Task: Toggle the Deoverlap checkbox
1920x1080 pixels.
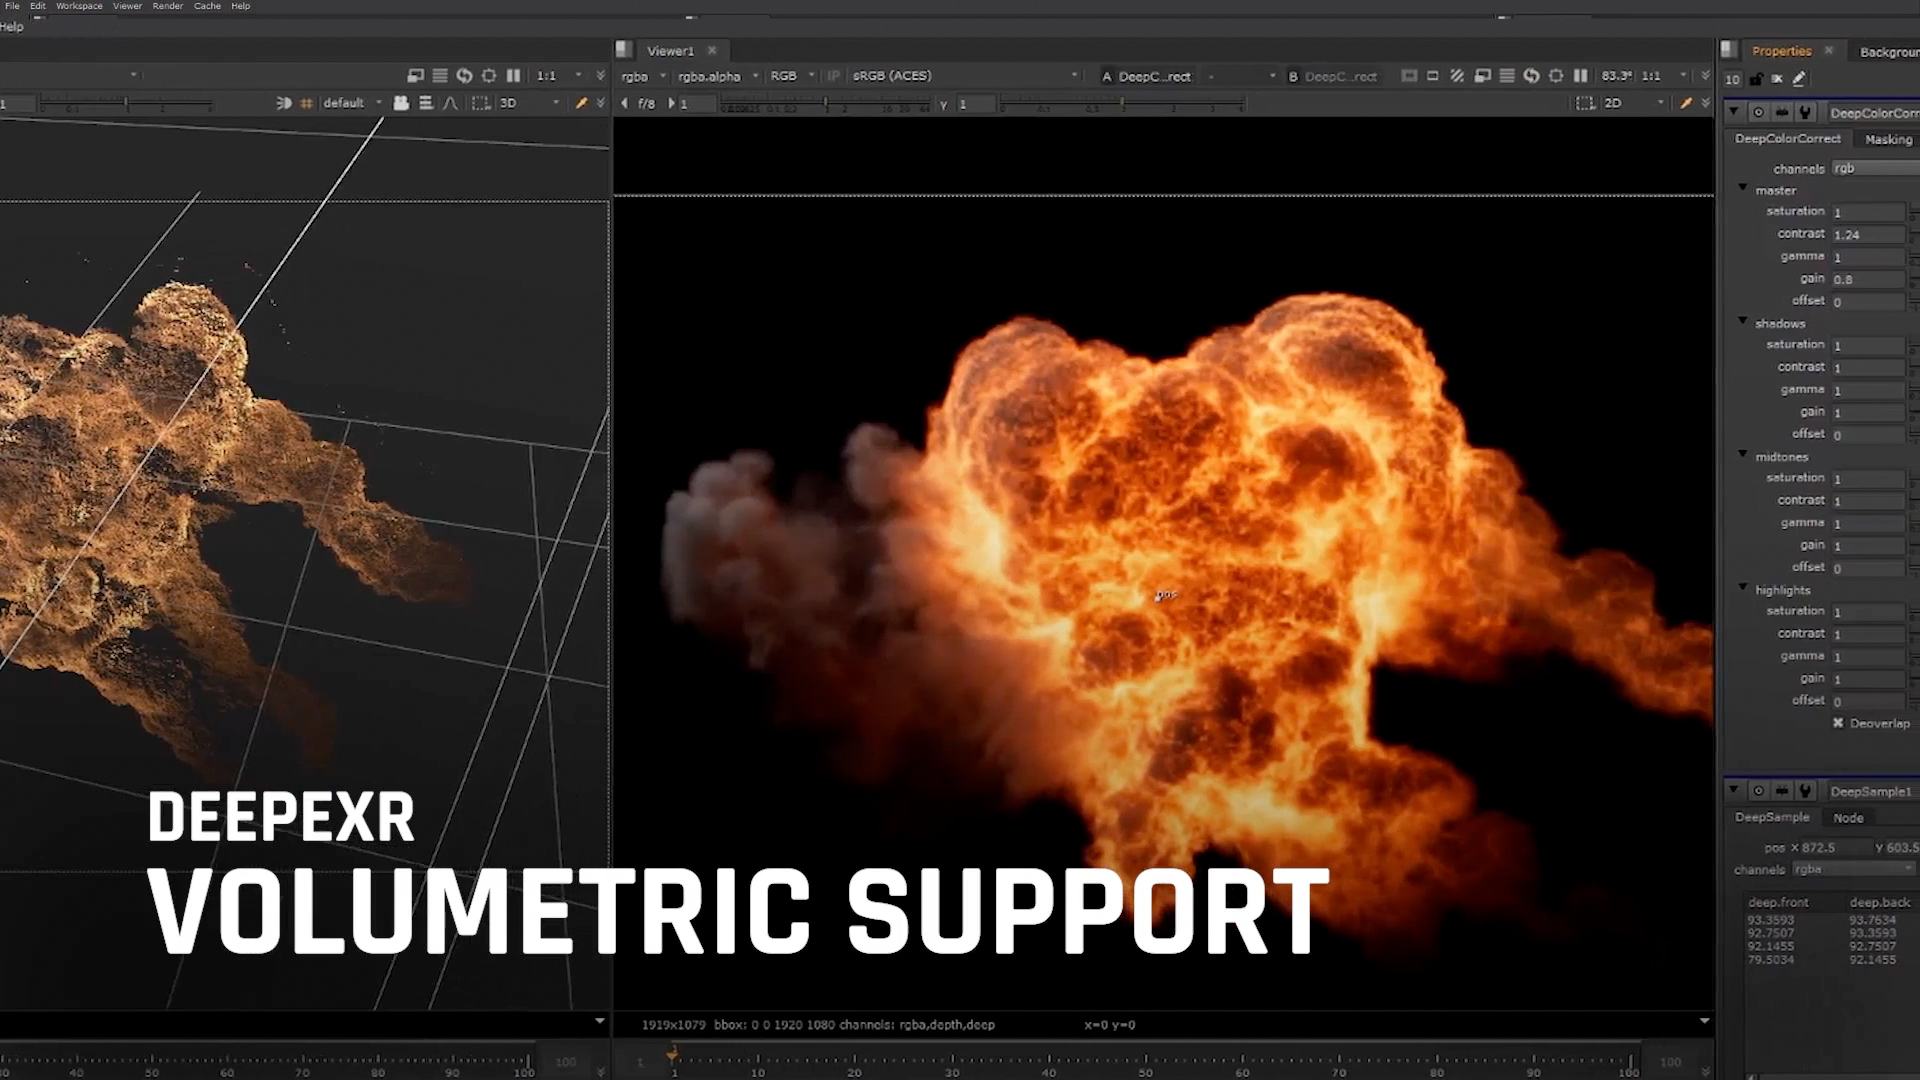Action: [1838, 723]
